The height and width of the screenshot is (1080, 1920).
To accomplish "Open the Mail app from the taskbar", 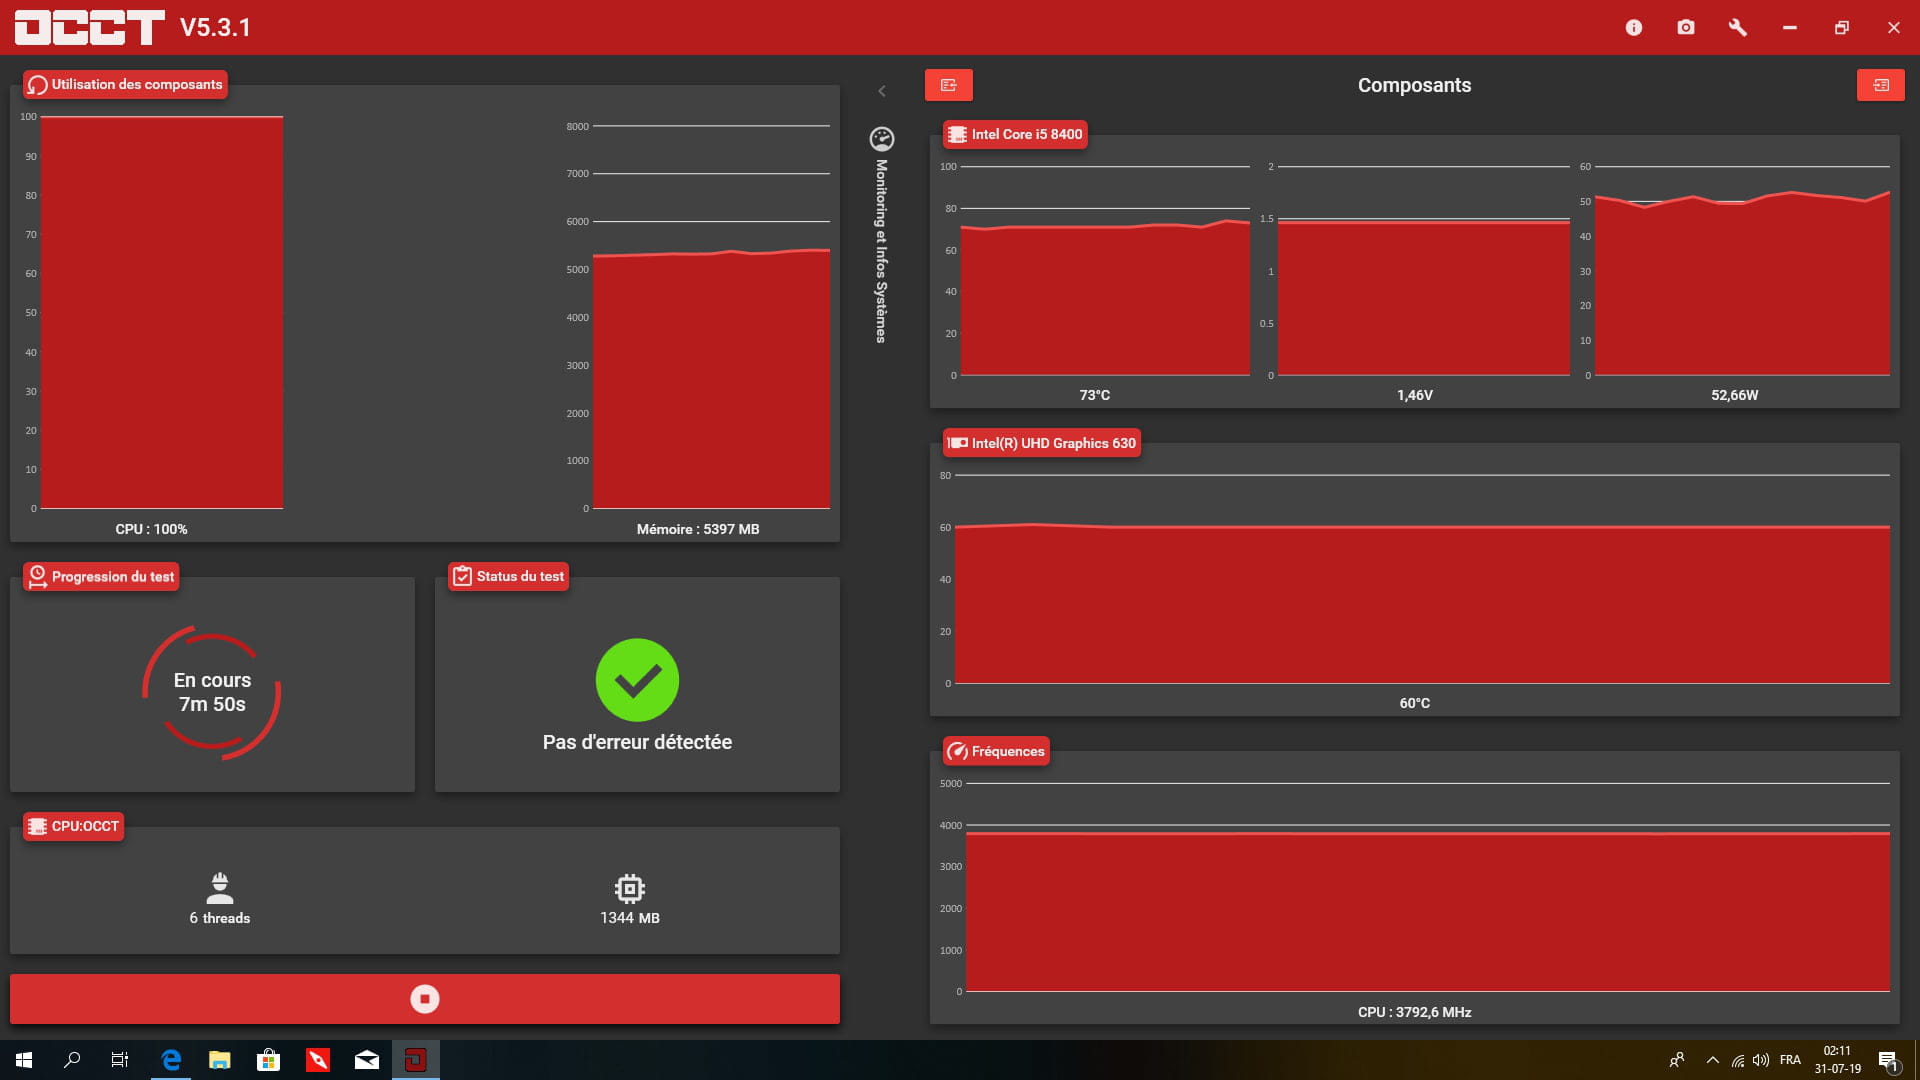I will coord(367,1060).
